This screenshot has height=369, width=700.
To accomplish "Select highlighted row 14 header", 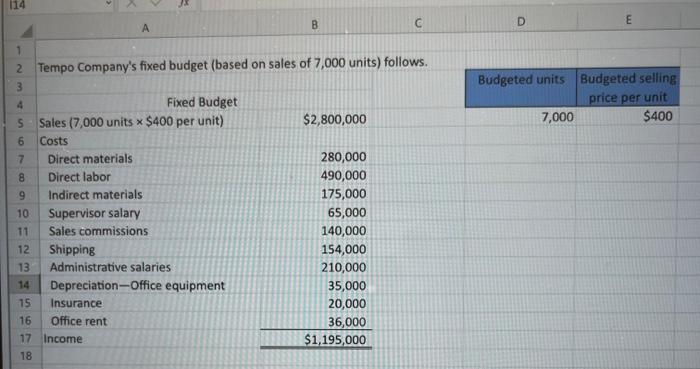I will [x=24, y=285].
